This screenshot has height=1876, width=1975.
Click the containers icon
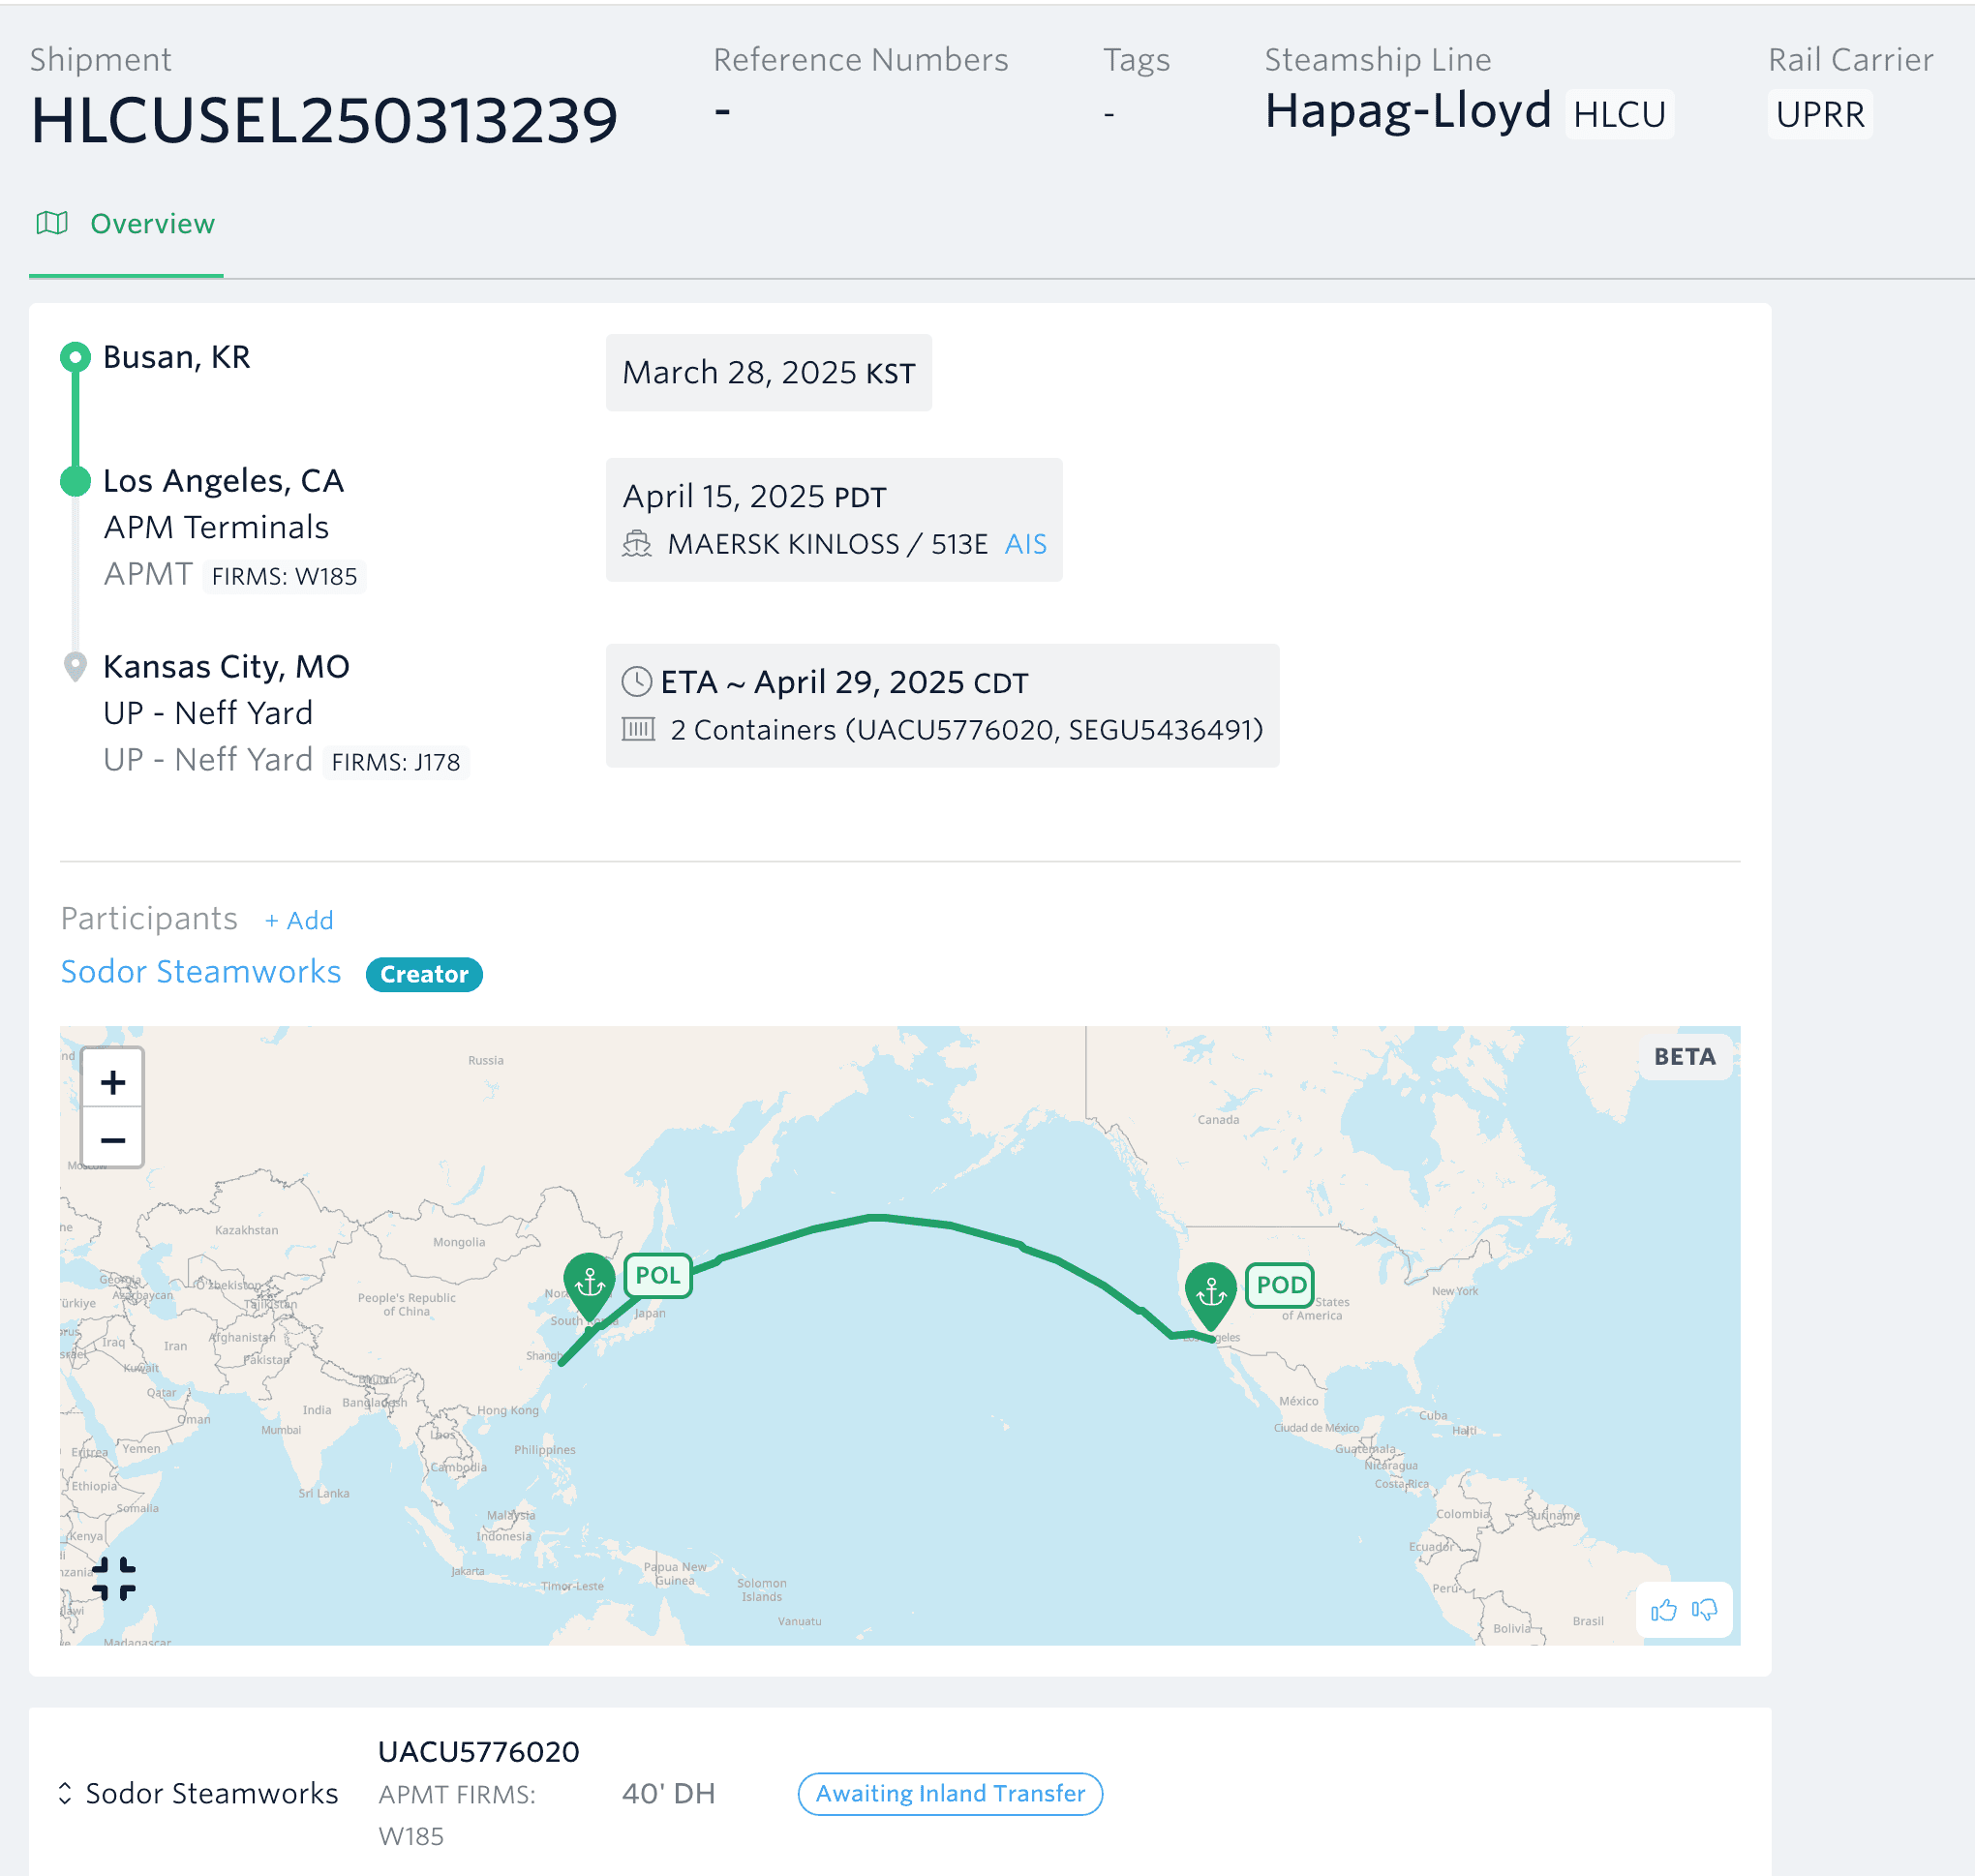[638, 729]
